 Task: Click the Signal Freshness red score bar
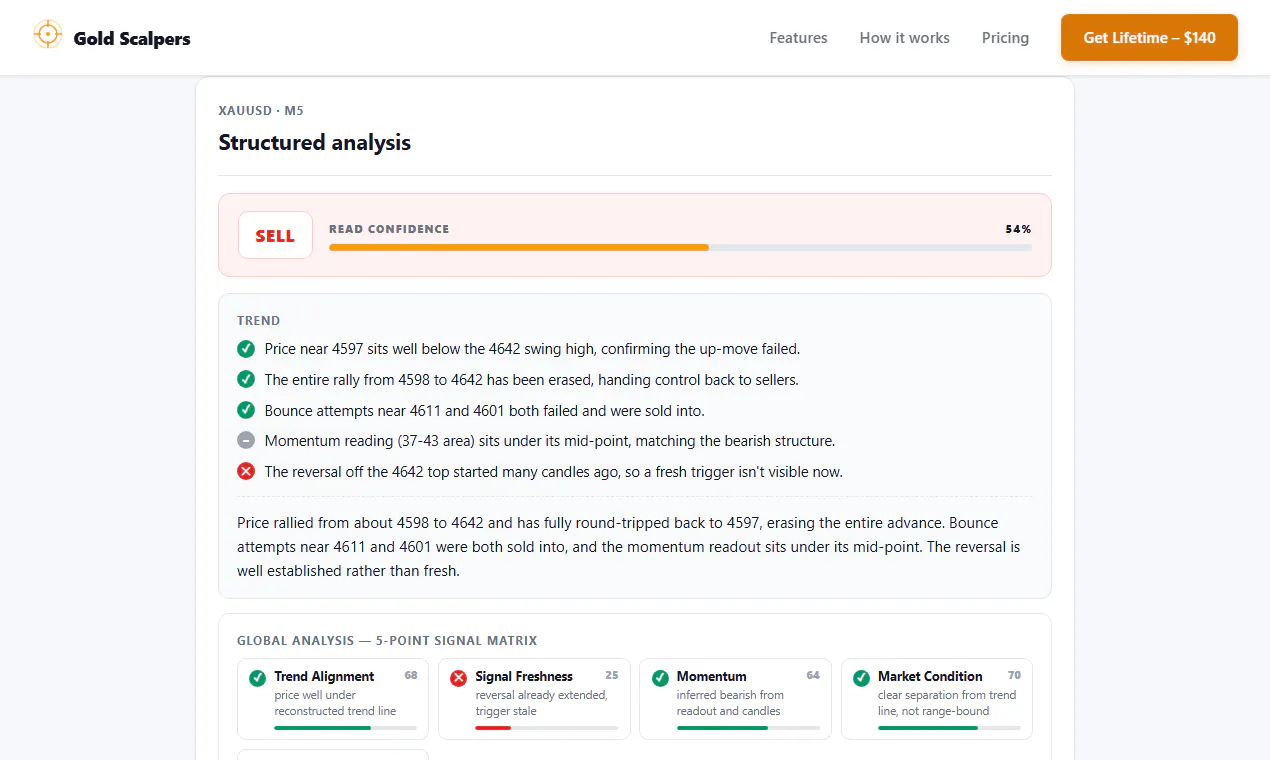tap(546, 728)
